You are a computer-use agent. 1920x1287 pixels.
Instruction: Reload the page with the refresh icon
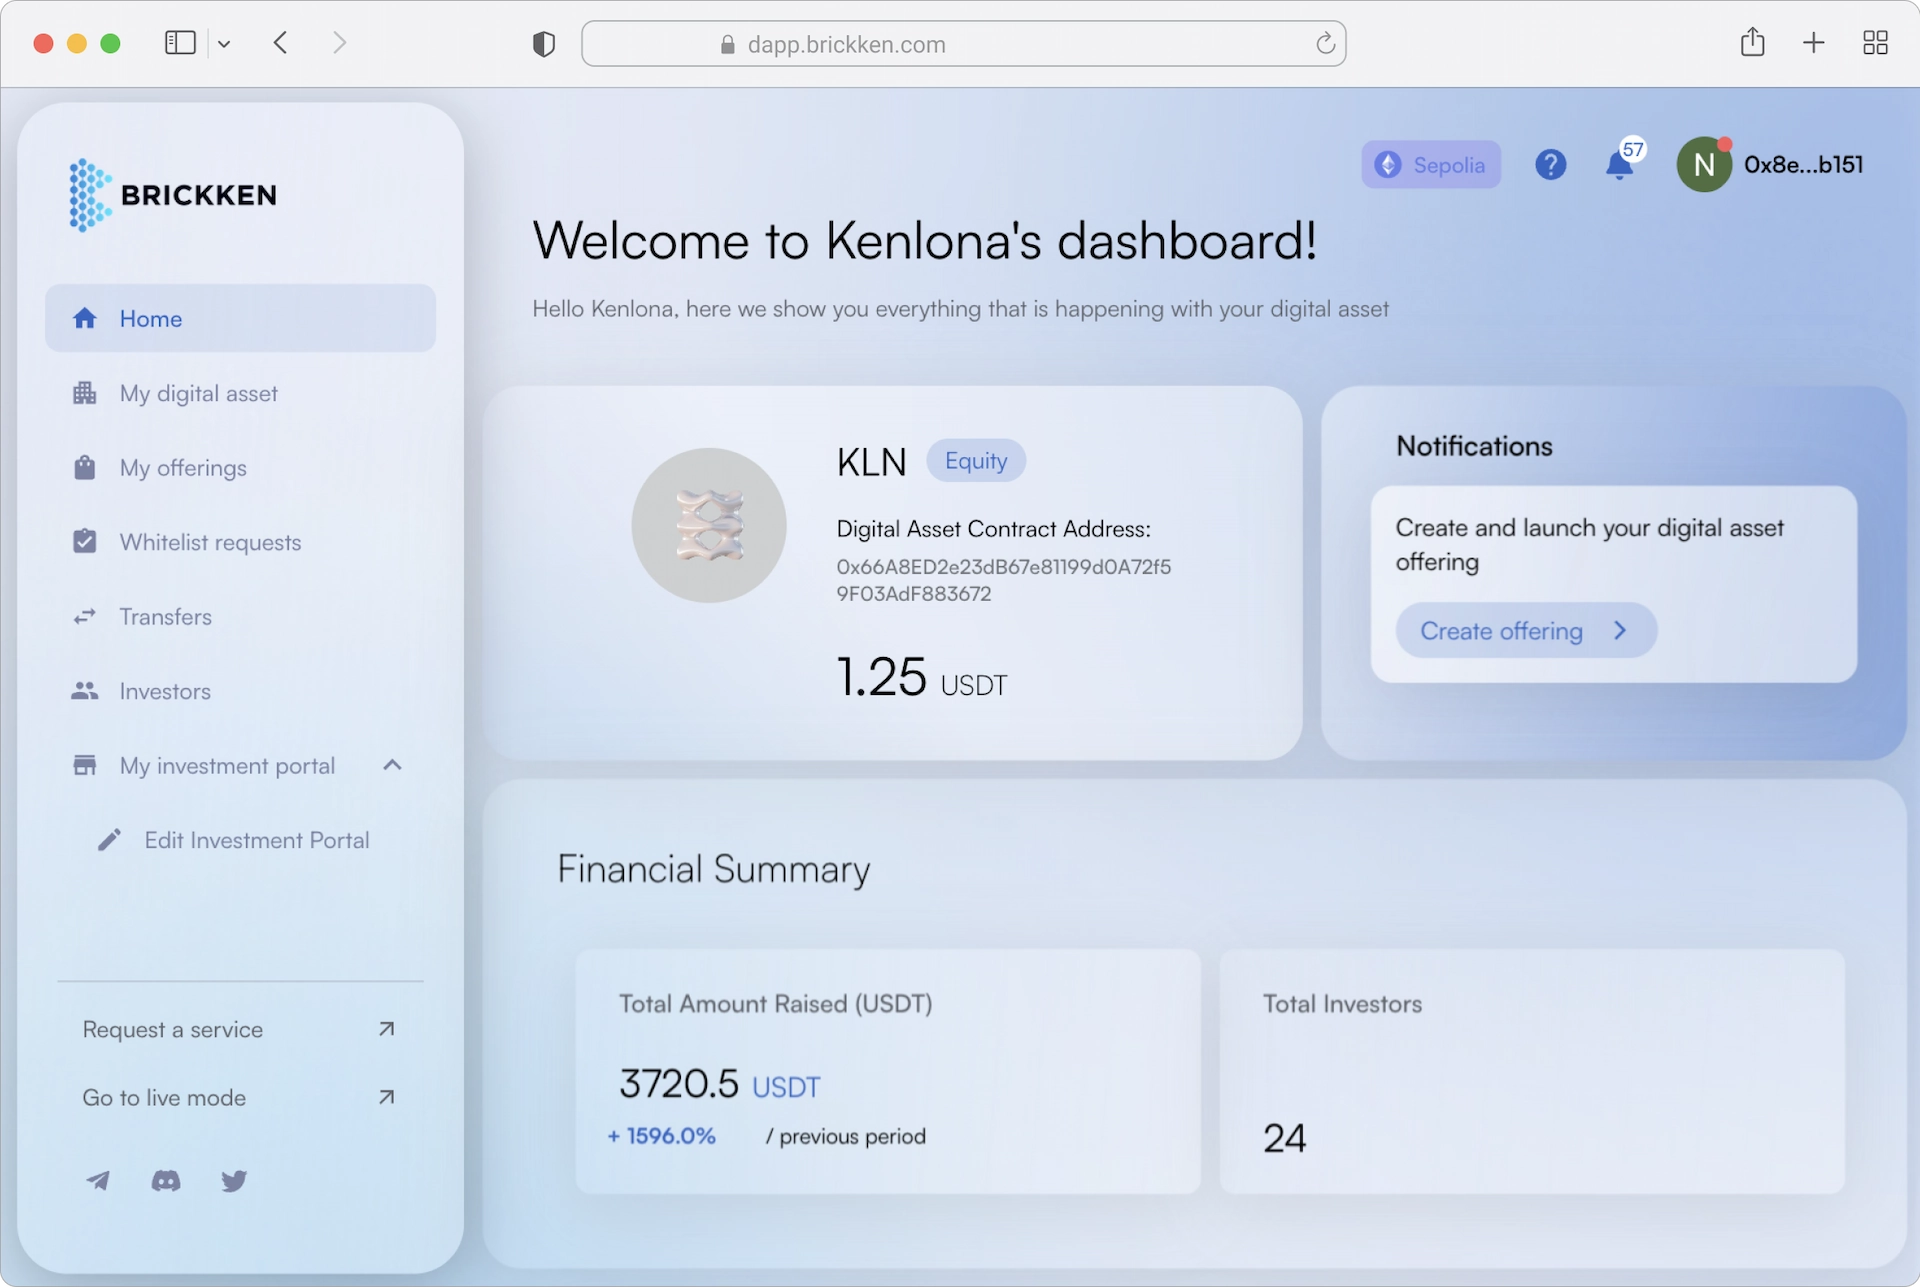pos(1325,44)
